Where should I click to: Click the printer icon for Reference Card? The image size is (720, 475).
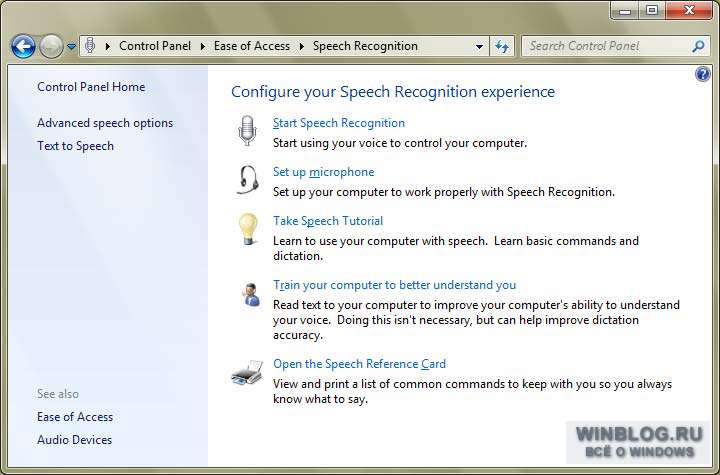pyautogui.click(x=247, y=372)
